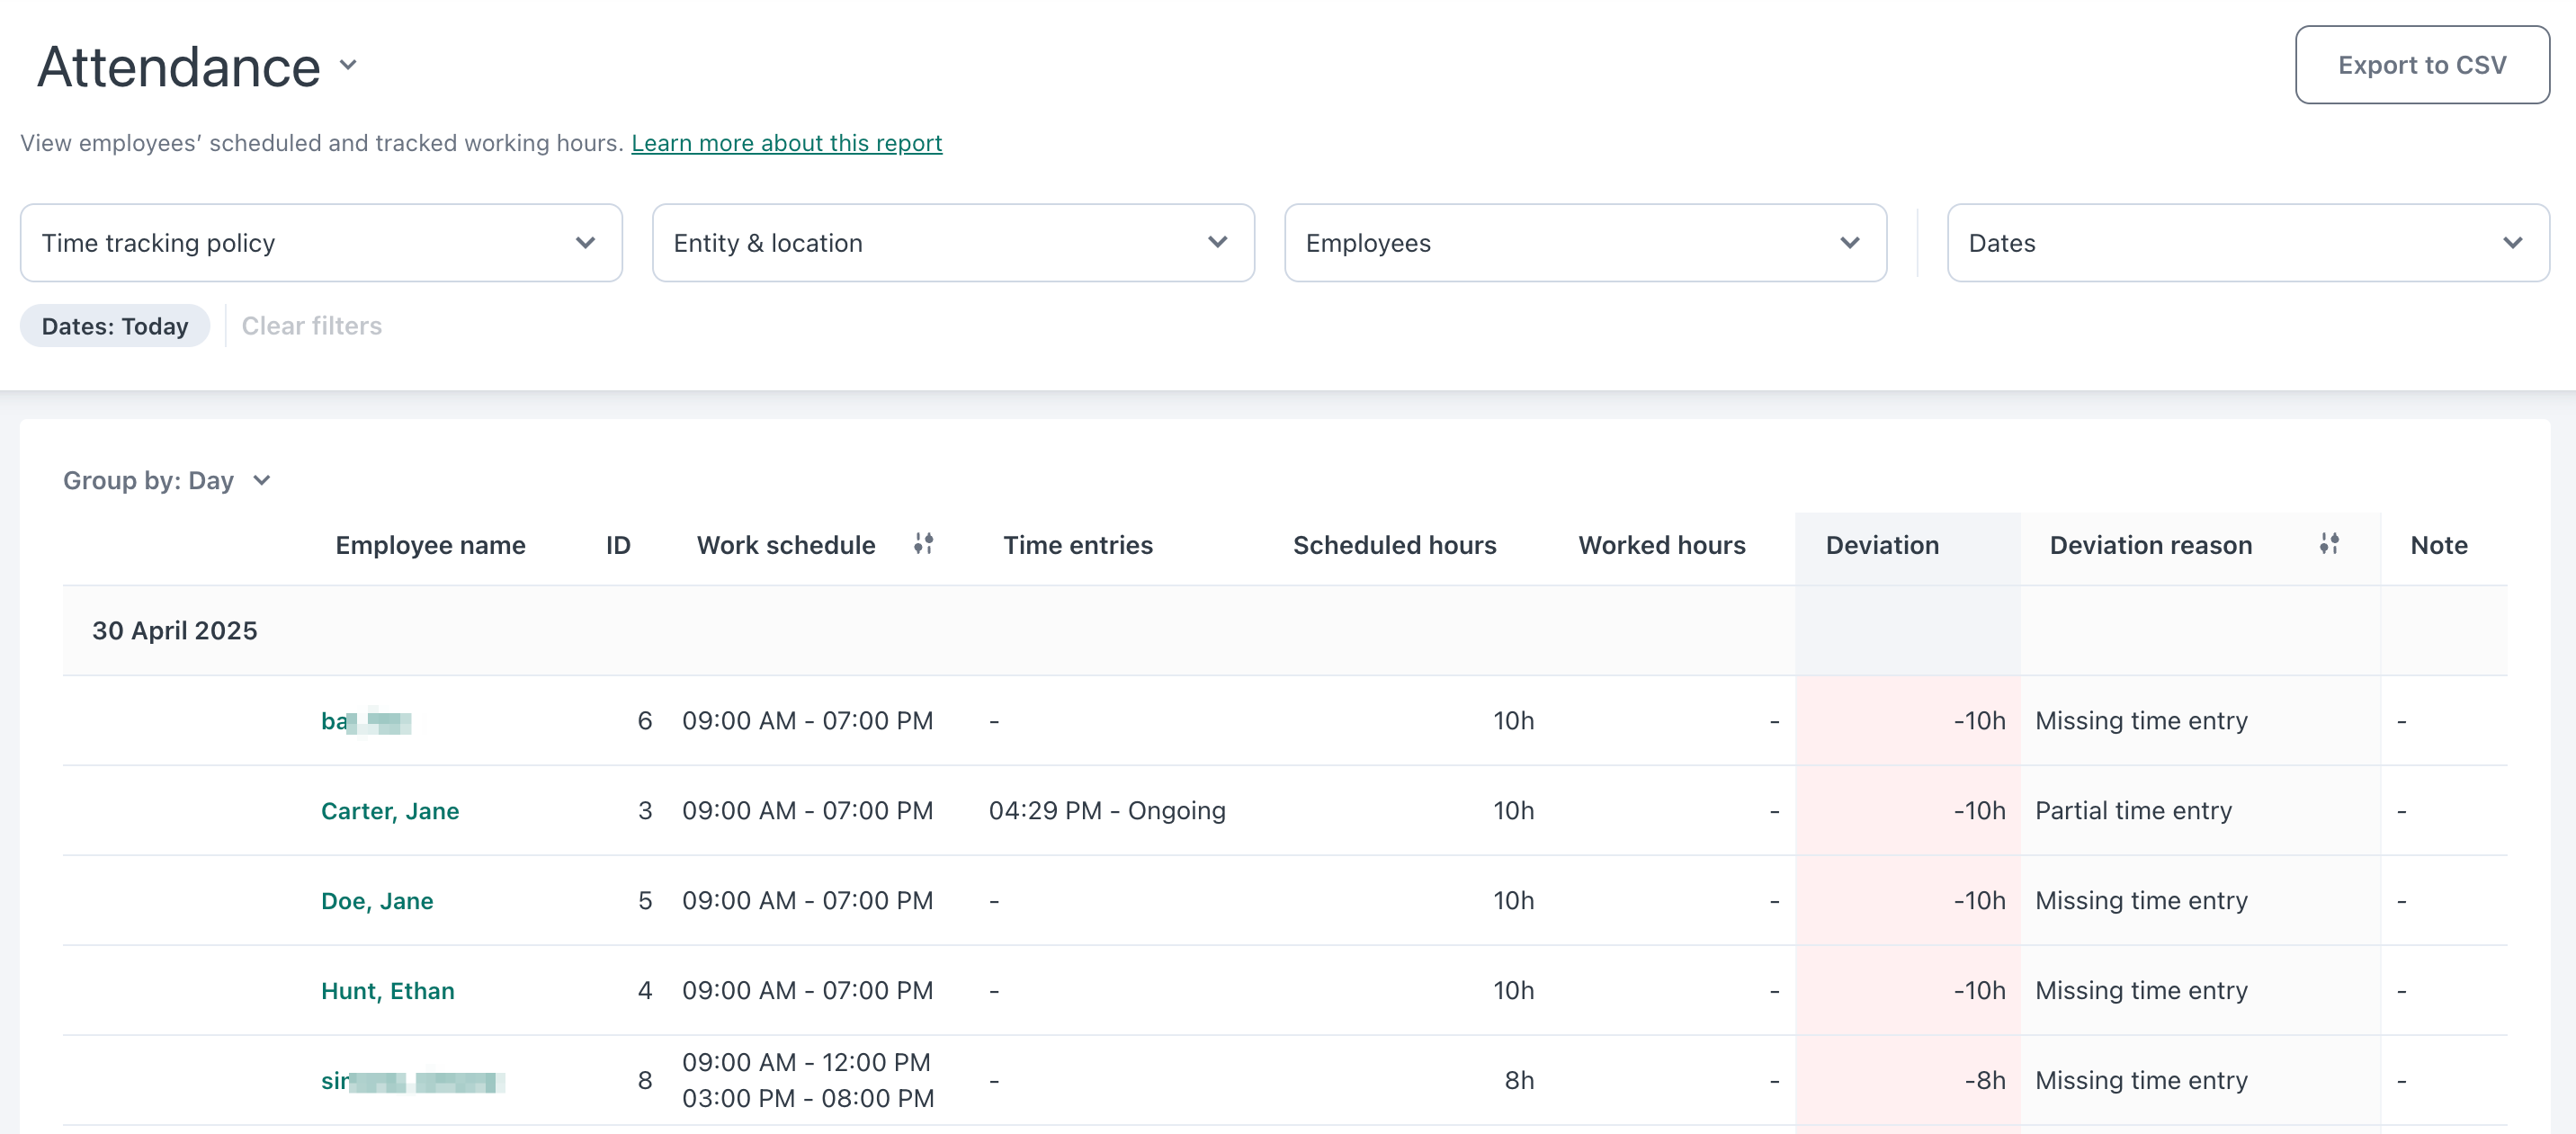The height and width of the screenshot is (1134, 2576).
Task: Click the Deviation column header
Action: click(1881, 545)
